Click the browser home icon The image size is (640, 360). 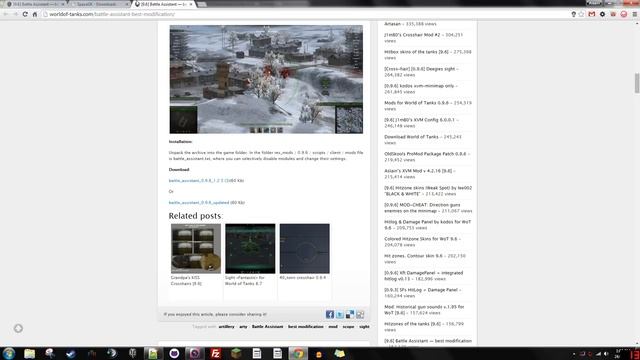click(x=35, y=14)
